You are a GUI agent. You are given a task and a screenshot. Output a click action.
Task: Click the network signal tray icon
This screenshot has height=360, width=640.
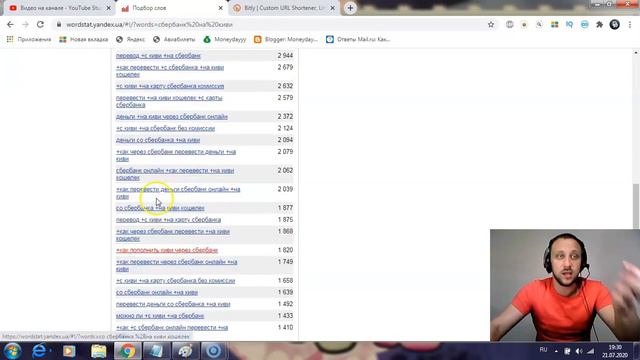pos(591,351)
